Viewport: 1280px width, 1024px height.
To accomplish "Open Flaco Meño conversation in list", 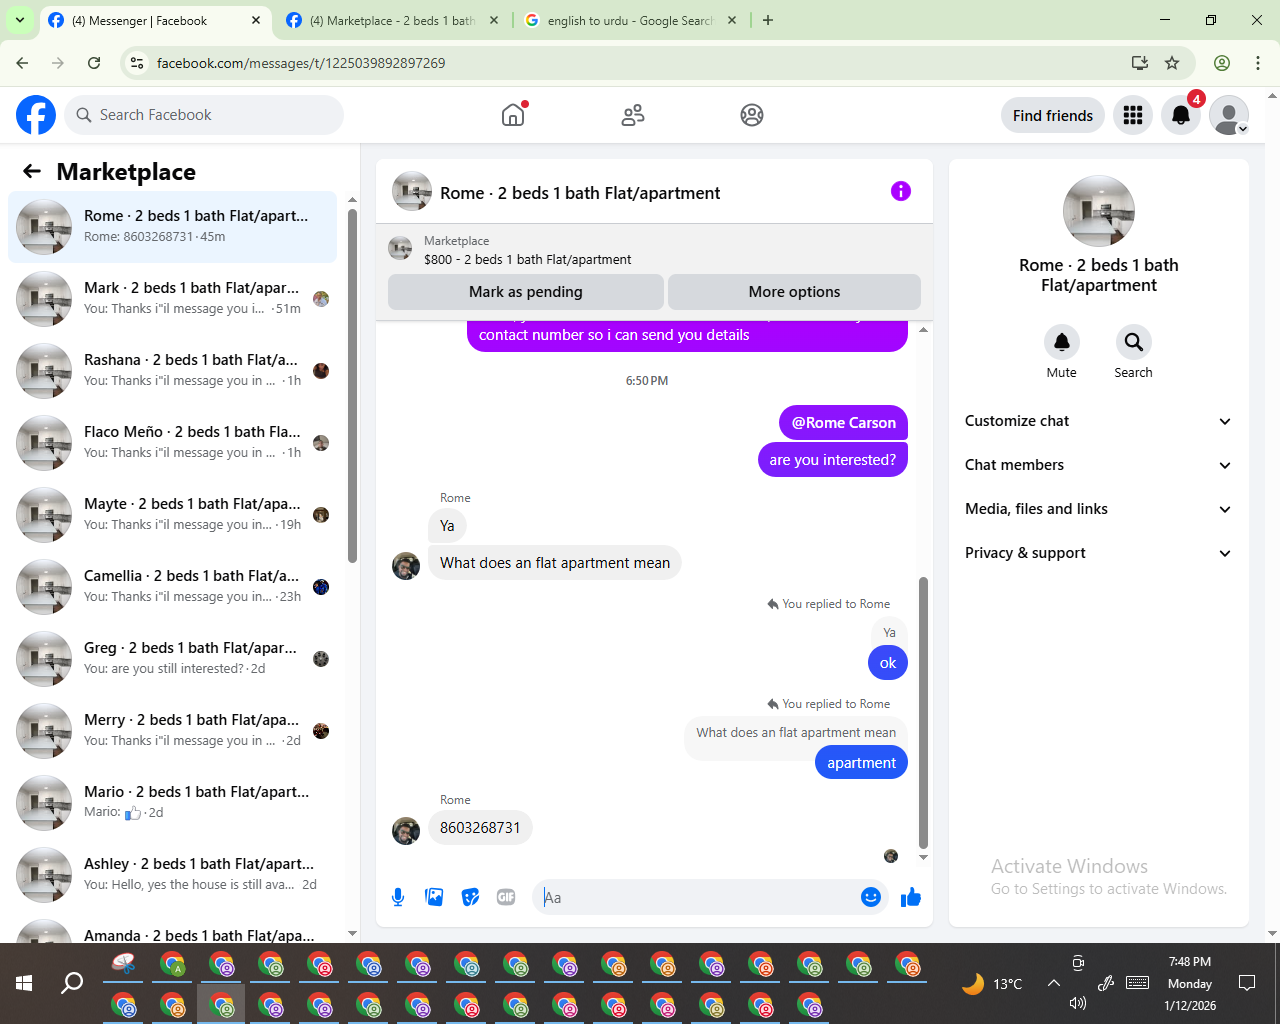I will coord(172,443).
